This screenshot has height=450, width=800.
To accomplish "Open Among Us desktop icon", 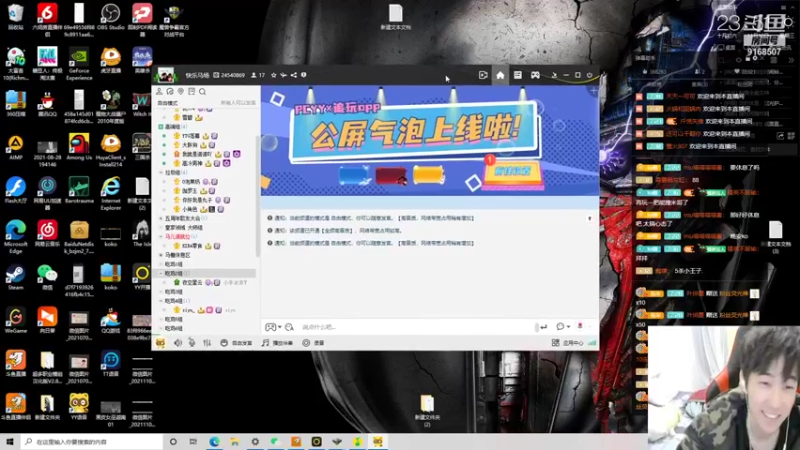I will tap(79, 147).
